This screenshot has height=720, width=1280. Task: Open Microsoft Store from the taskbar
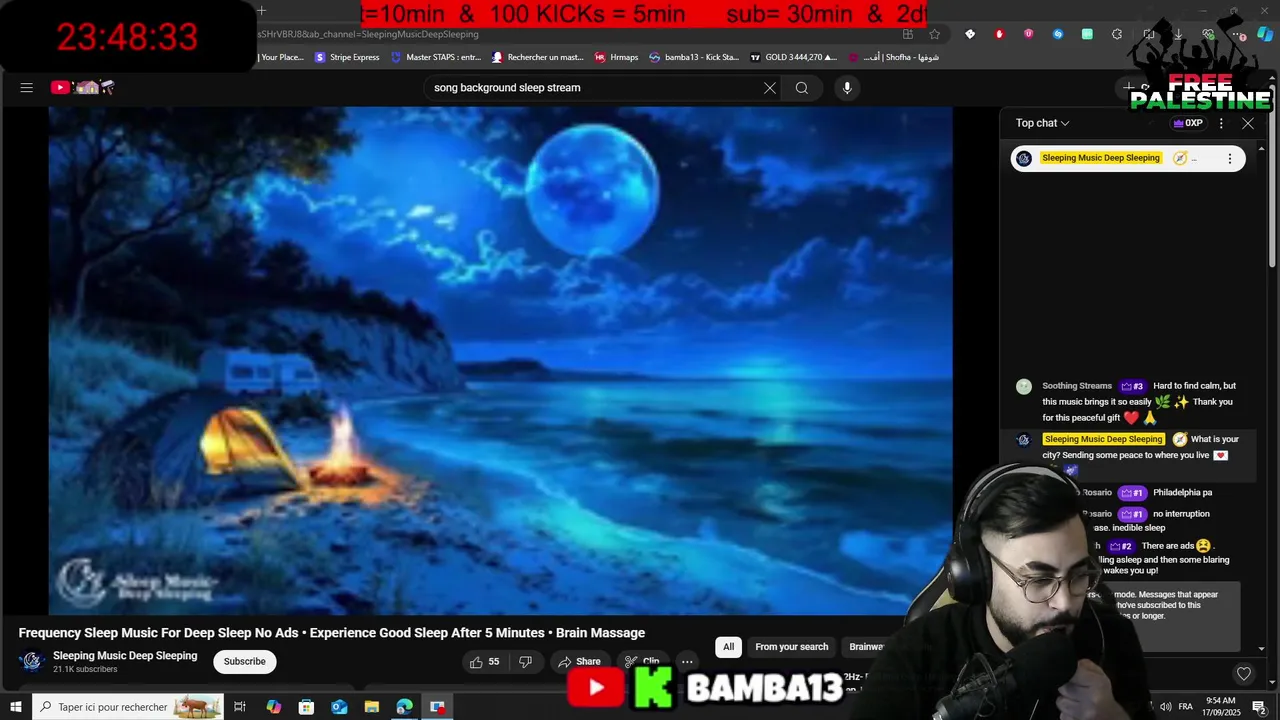(306, 707)
